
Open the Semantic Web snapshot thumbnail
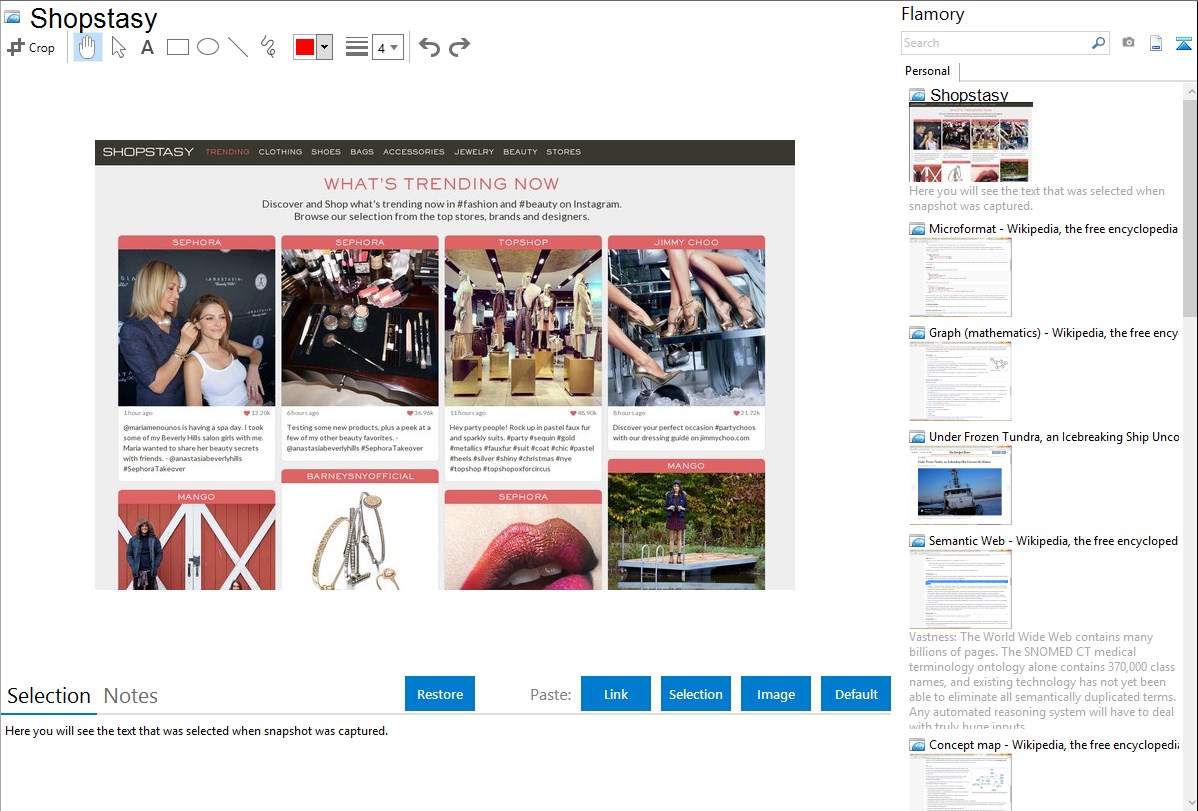960,589
